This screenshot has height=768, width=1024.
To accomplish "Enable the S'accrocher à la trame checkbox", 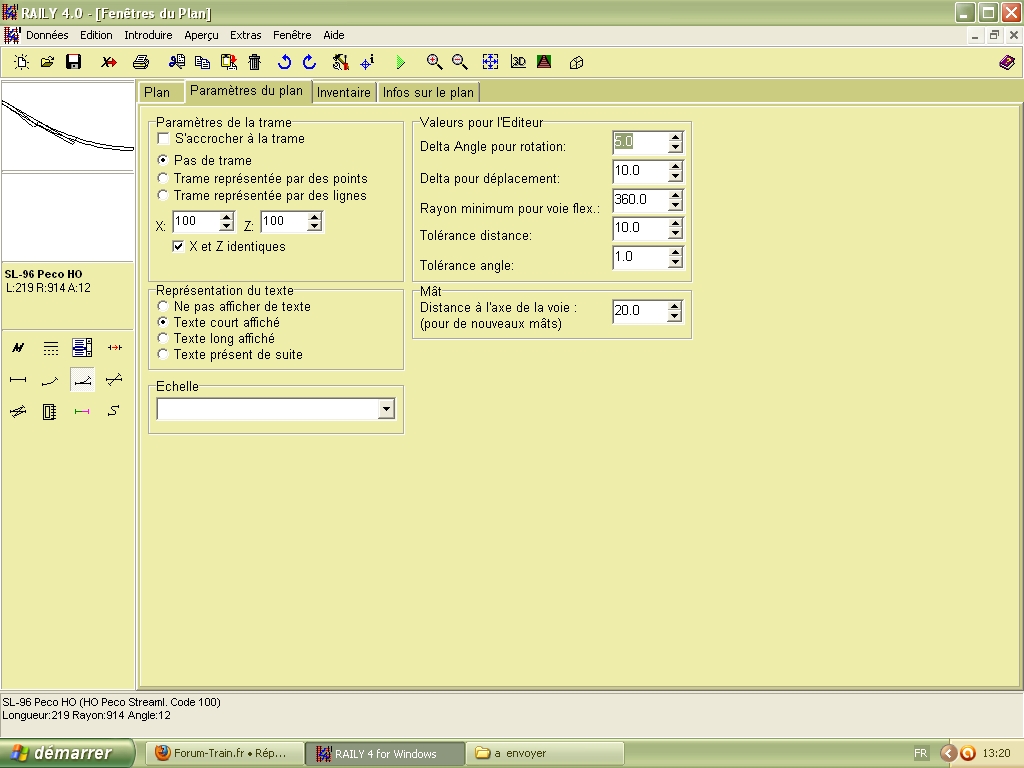I will pyautogui.click(x=163, y=138).
